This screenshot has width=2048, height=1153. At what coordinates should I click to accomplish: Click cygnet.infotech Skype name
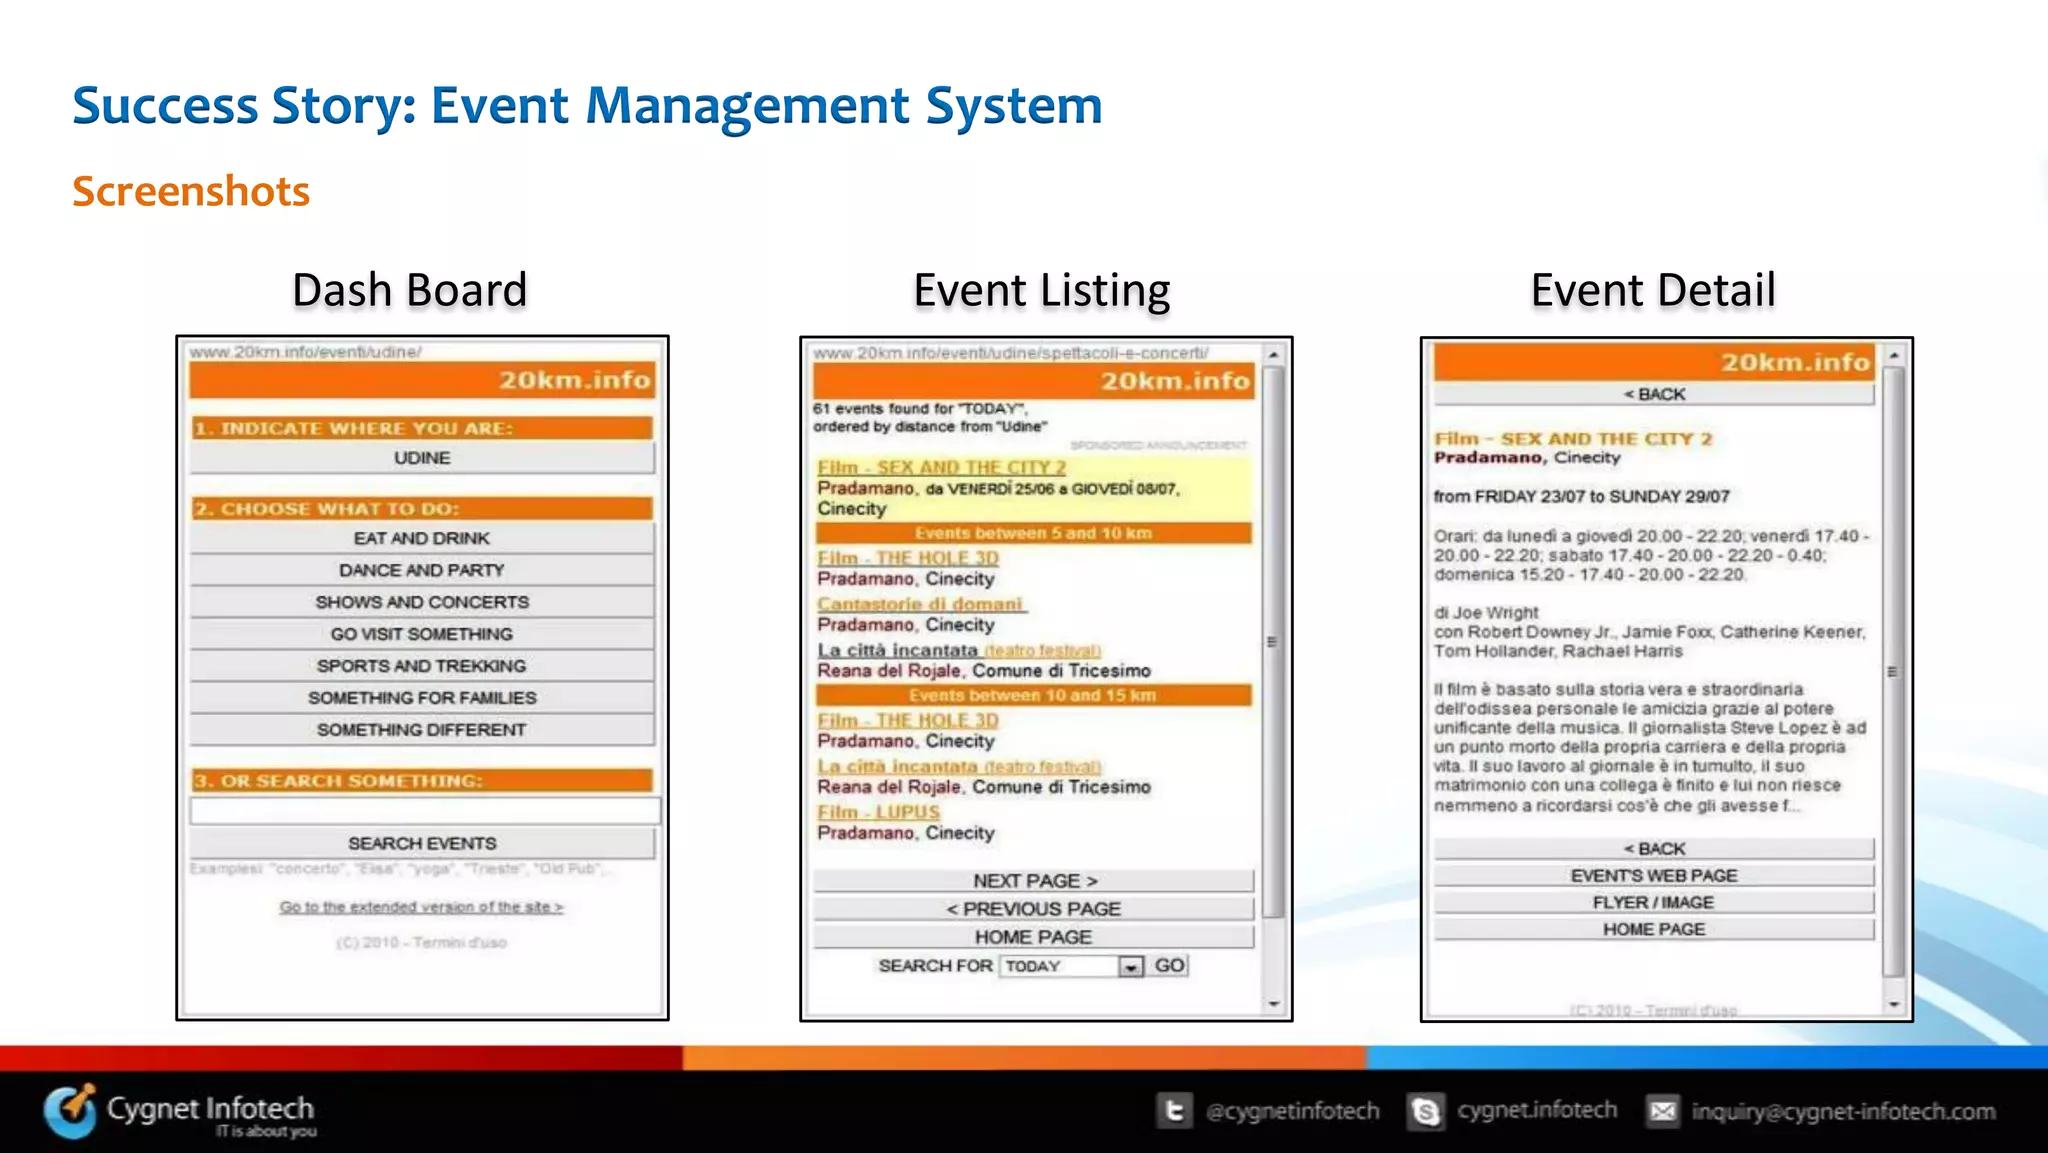click(1537, 1110)
